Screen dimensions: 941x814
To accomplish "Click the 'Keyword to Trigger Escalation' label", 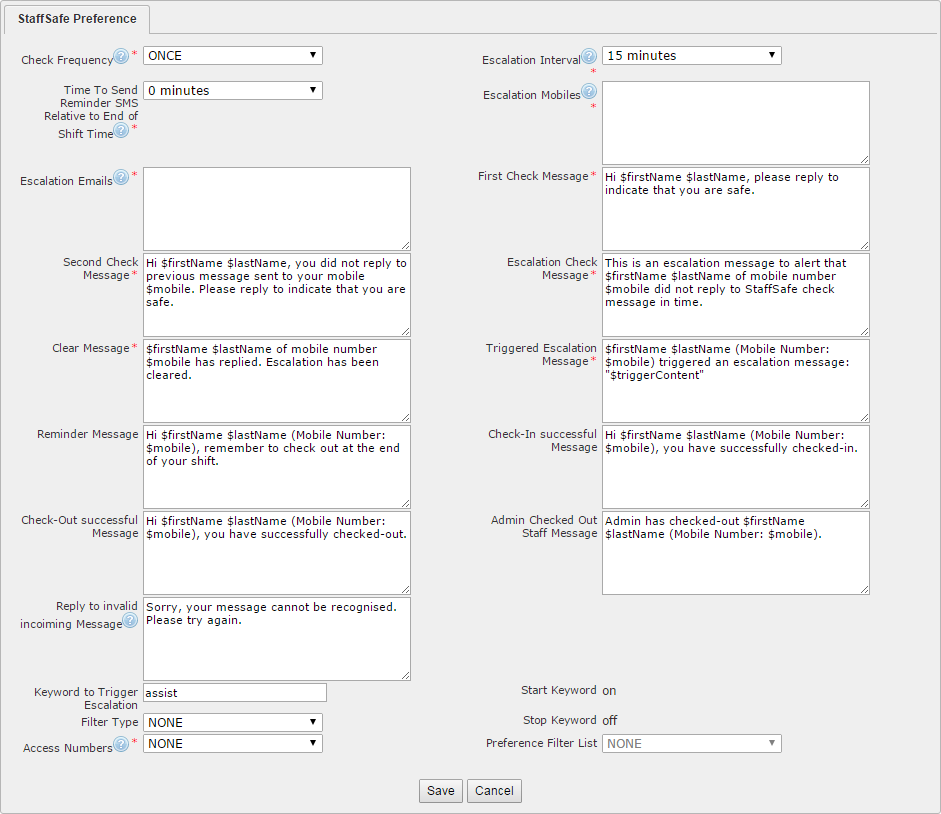I will (86, 698).
